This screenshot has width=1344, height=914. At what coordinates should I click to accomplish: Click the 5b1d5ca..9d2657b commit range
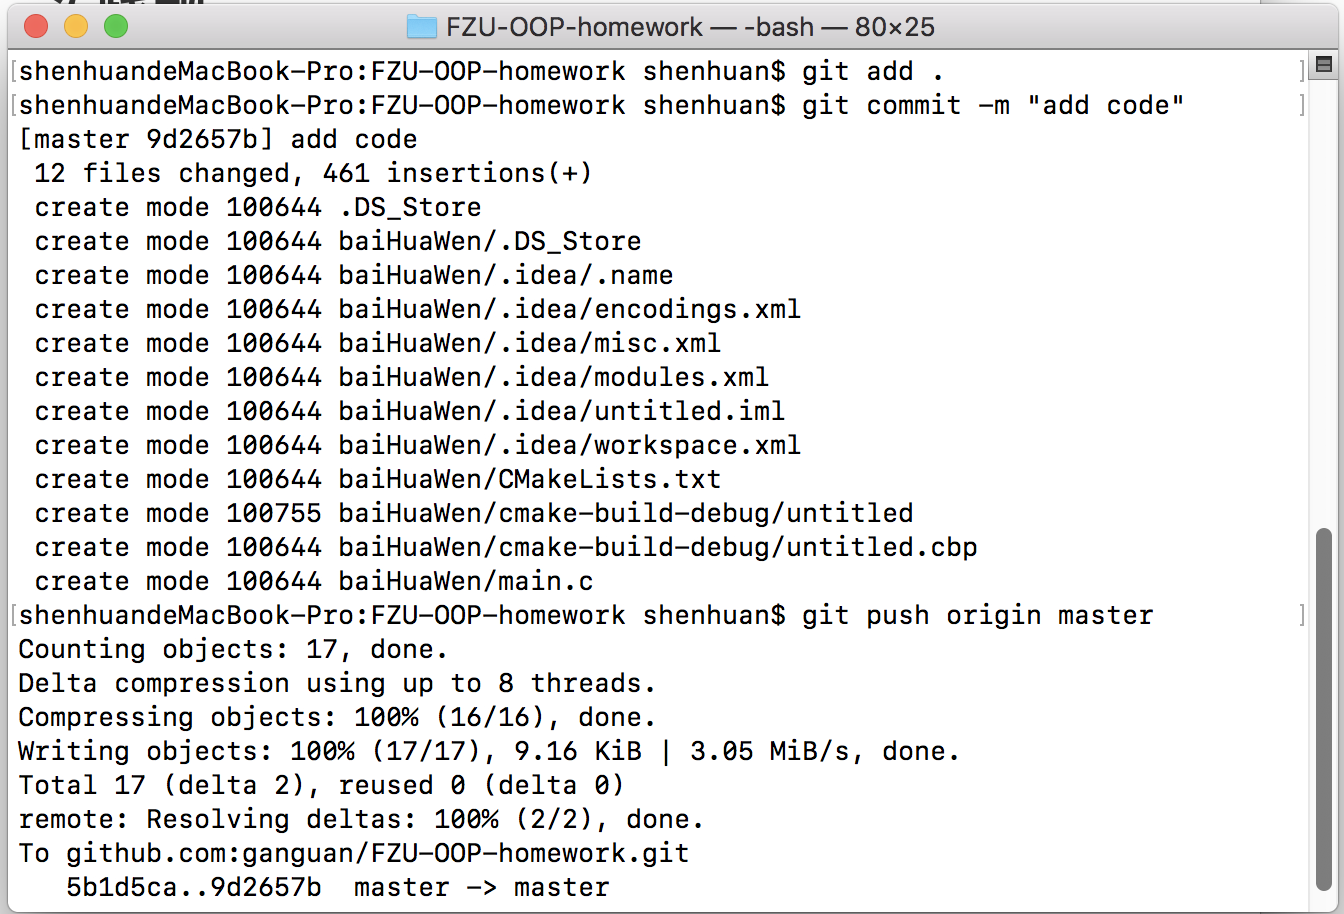[x=194, y=888]
